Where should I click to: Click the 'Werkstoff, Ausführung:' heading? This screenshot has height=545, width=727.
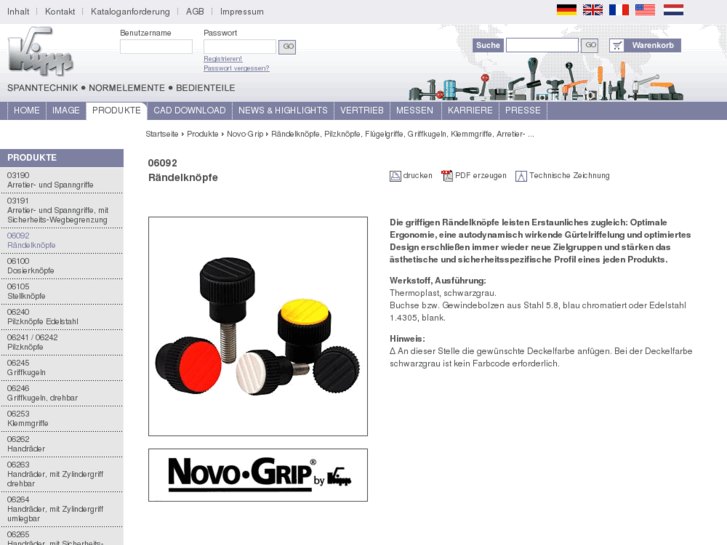click(438, 281)
